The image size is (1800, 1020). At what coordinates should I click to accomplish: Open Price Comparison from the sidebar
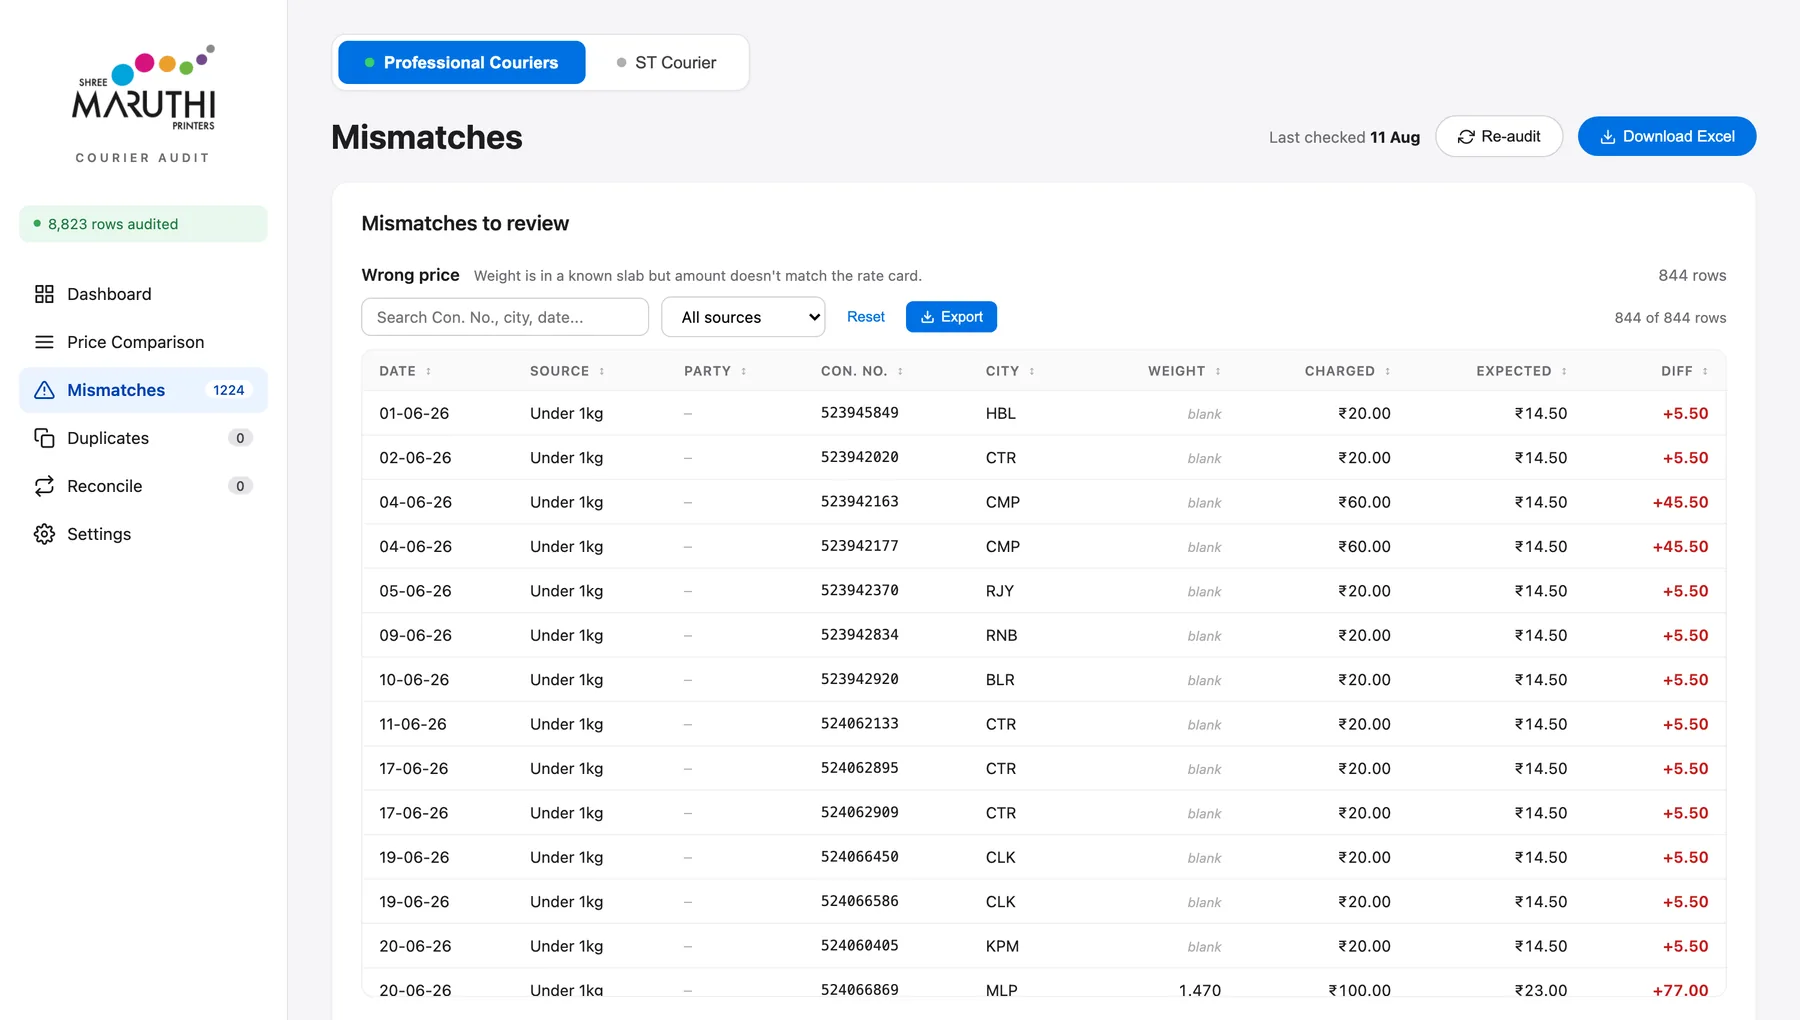click(x=143, y=342)
